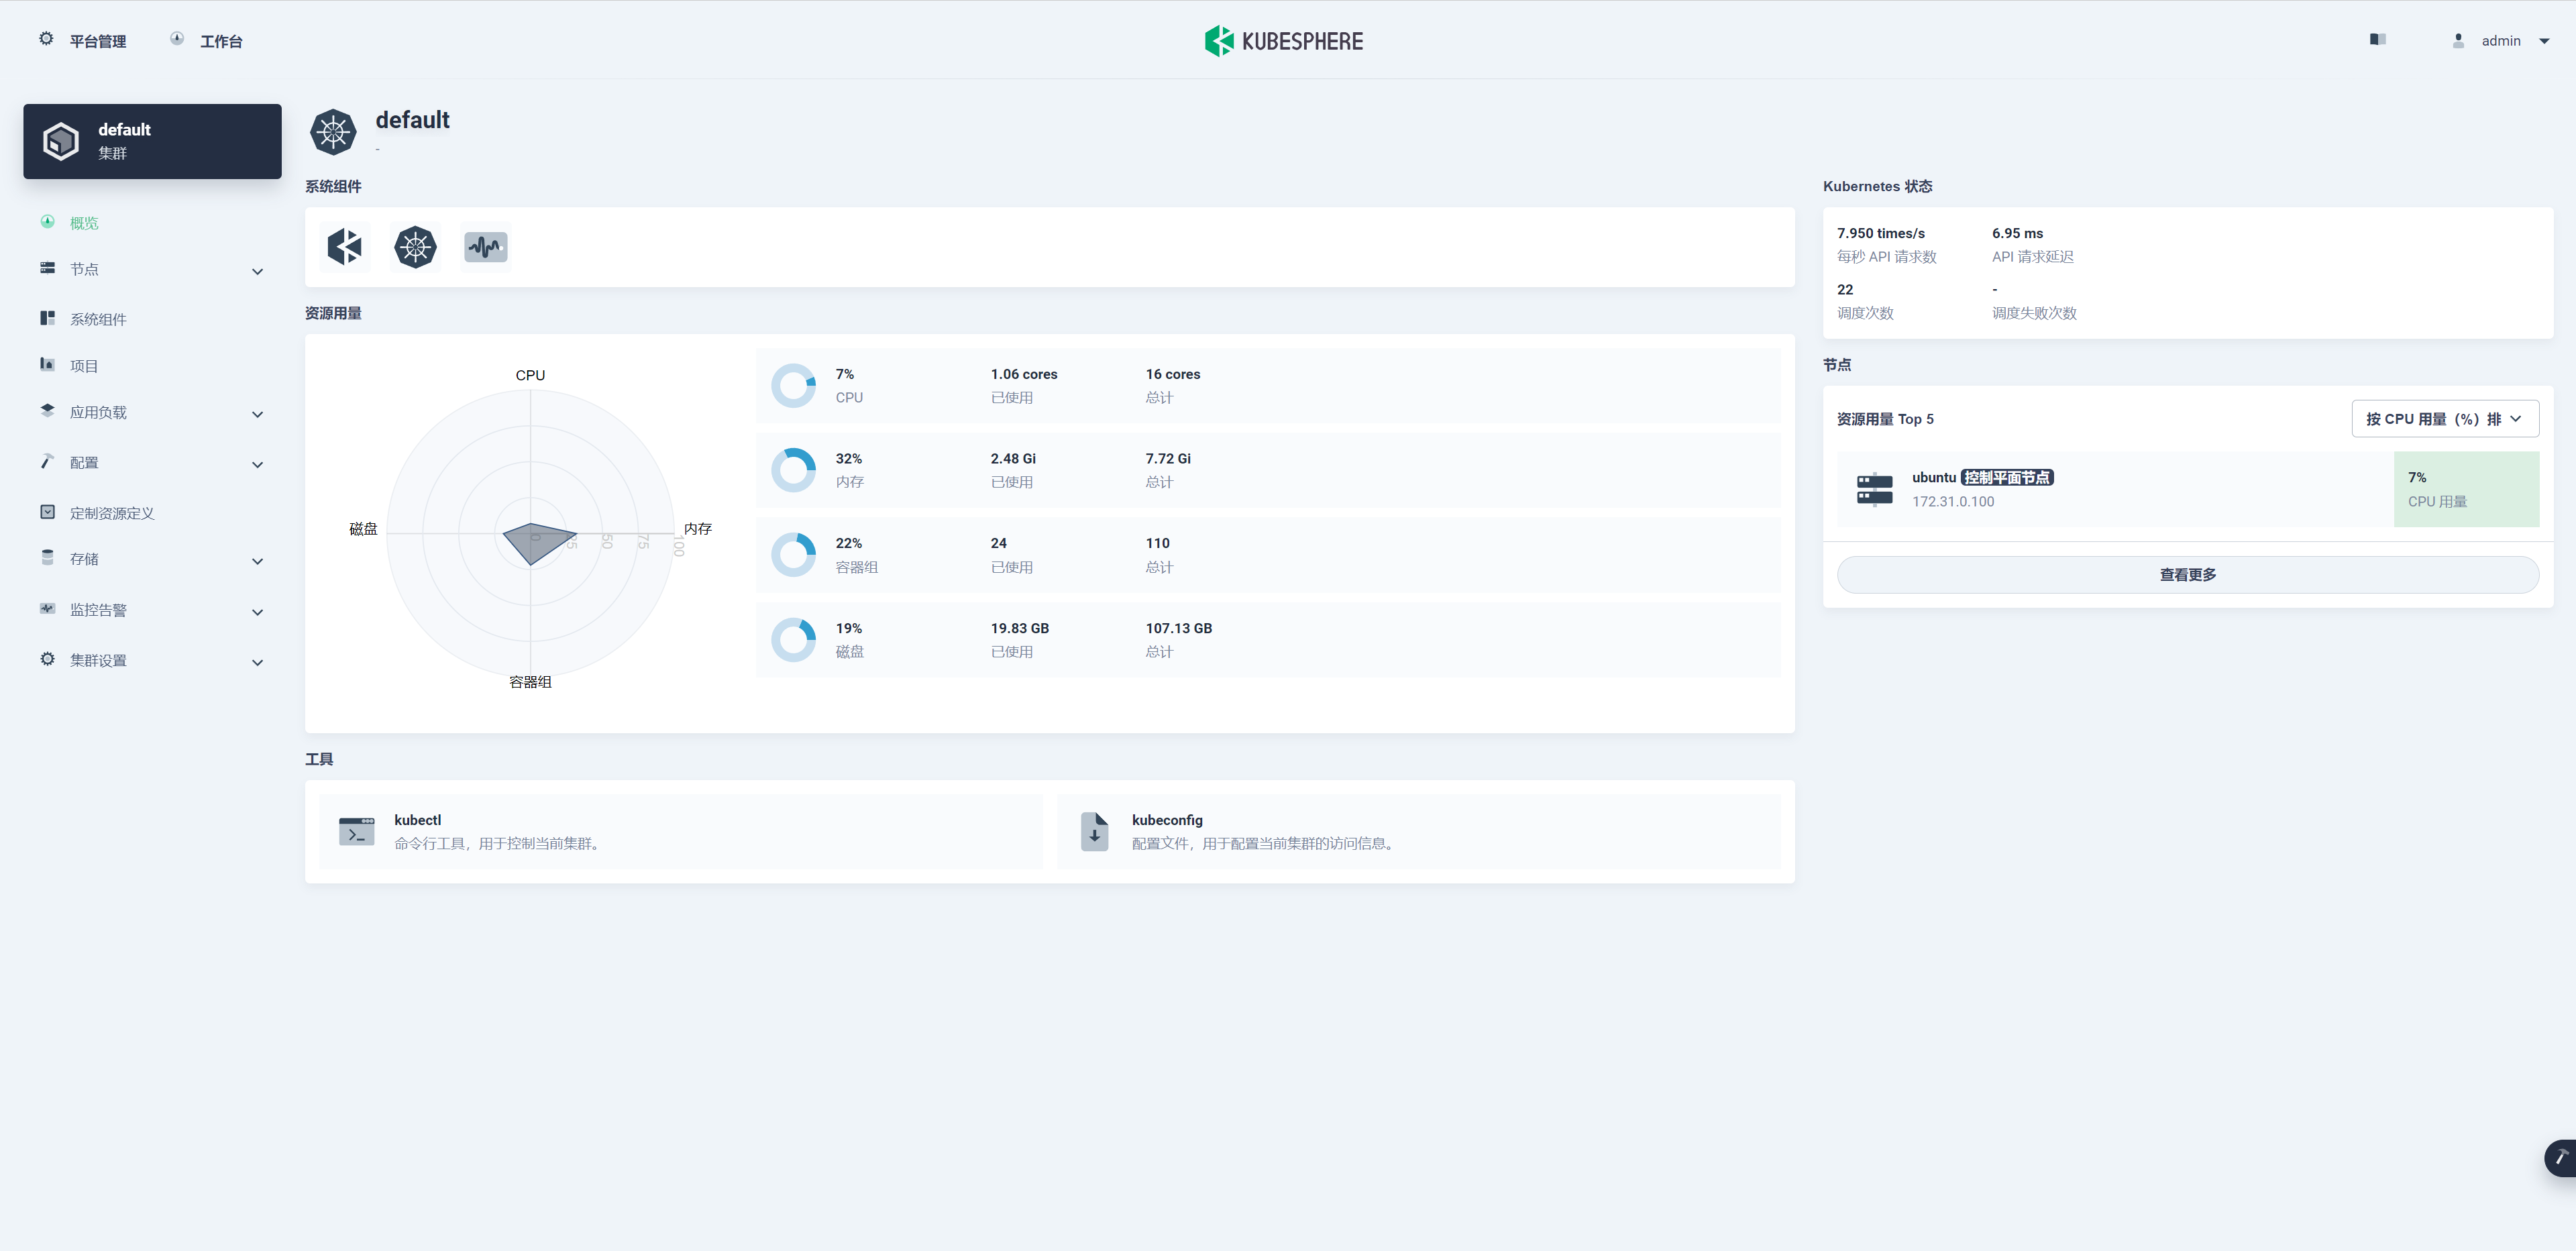
Task: Click the gear icon beside 平台管理
Action: click(x=46, y=39)
